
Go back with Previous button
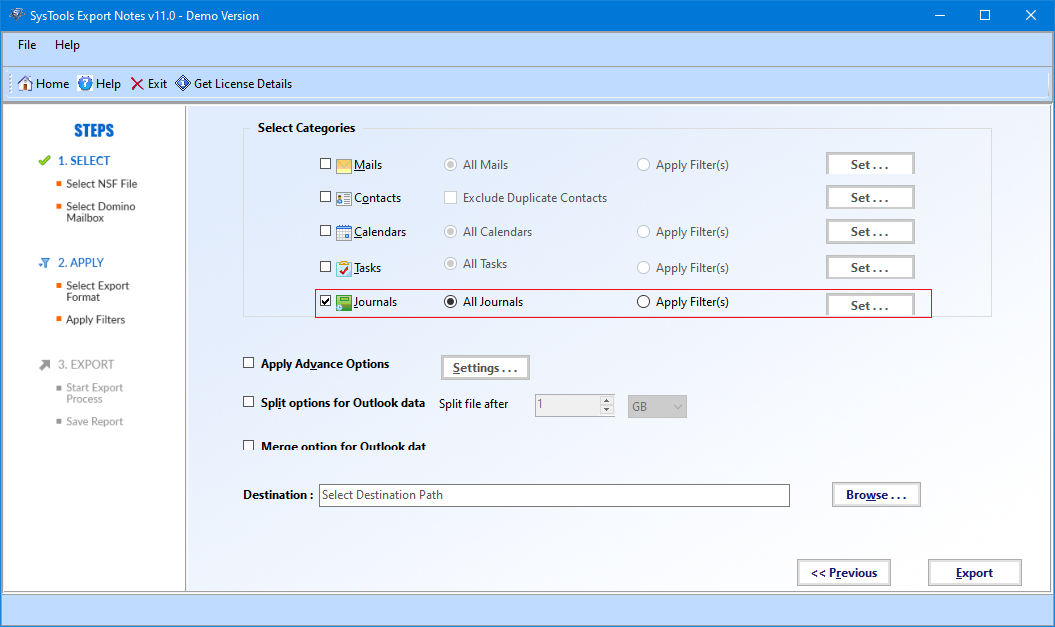pos(844,573)
